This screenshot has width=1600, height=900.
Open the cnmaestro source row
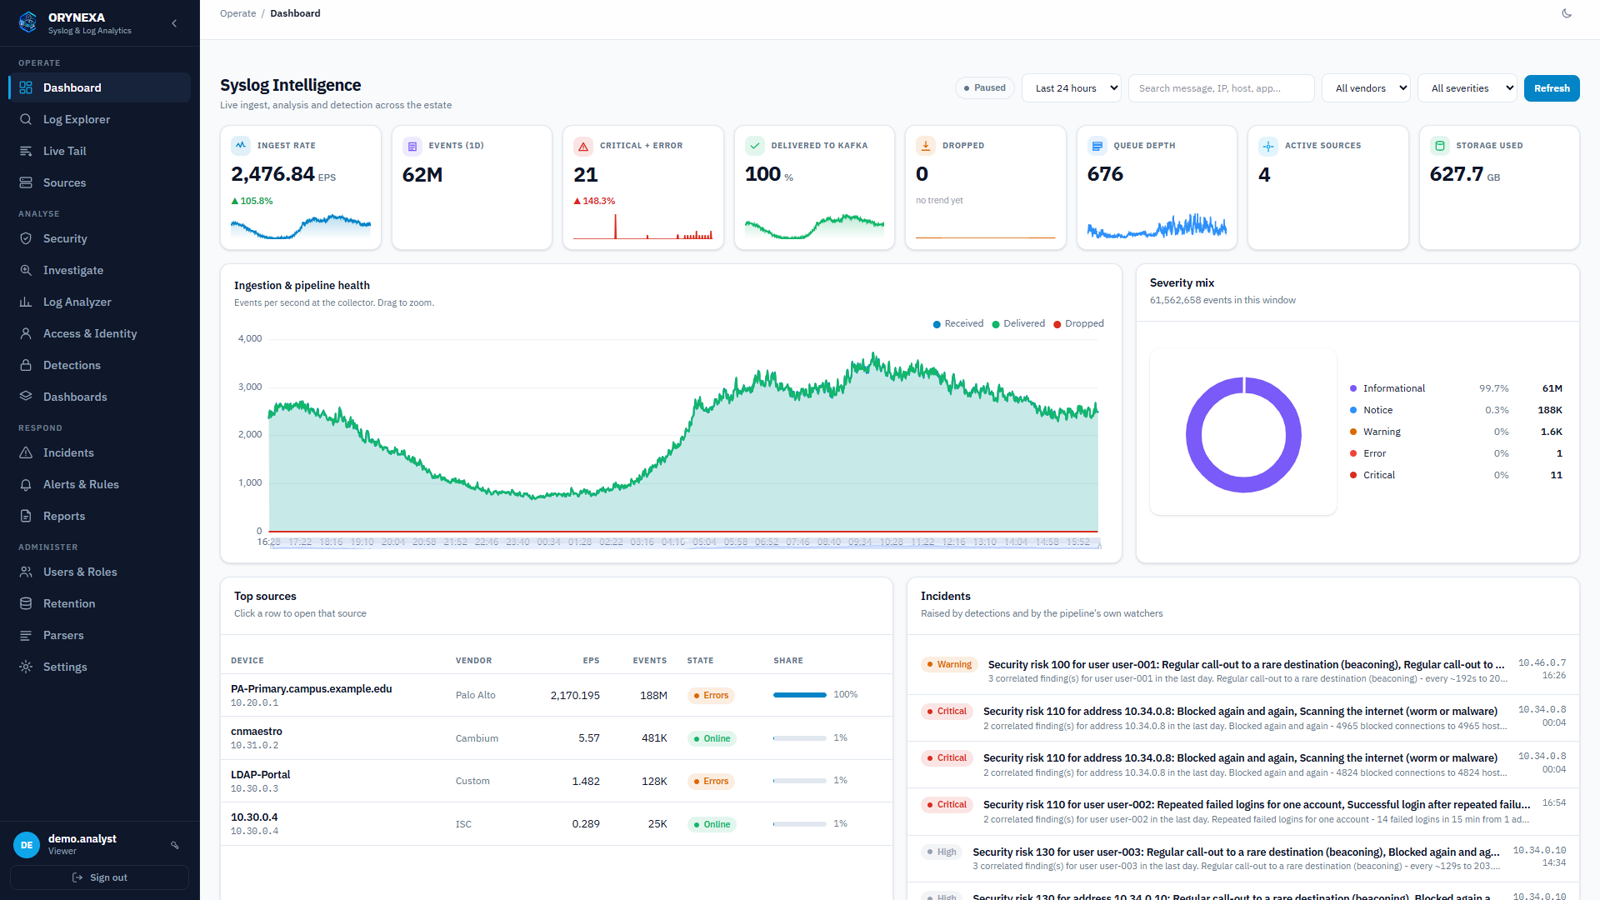pos(556,738)
